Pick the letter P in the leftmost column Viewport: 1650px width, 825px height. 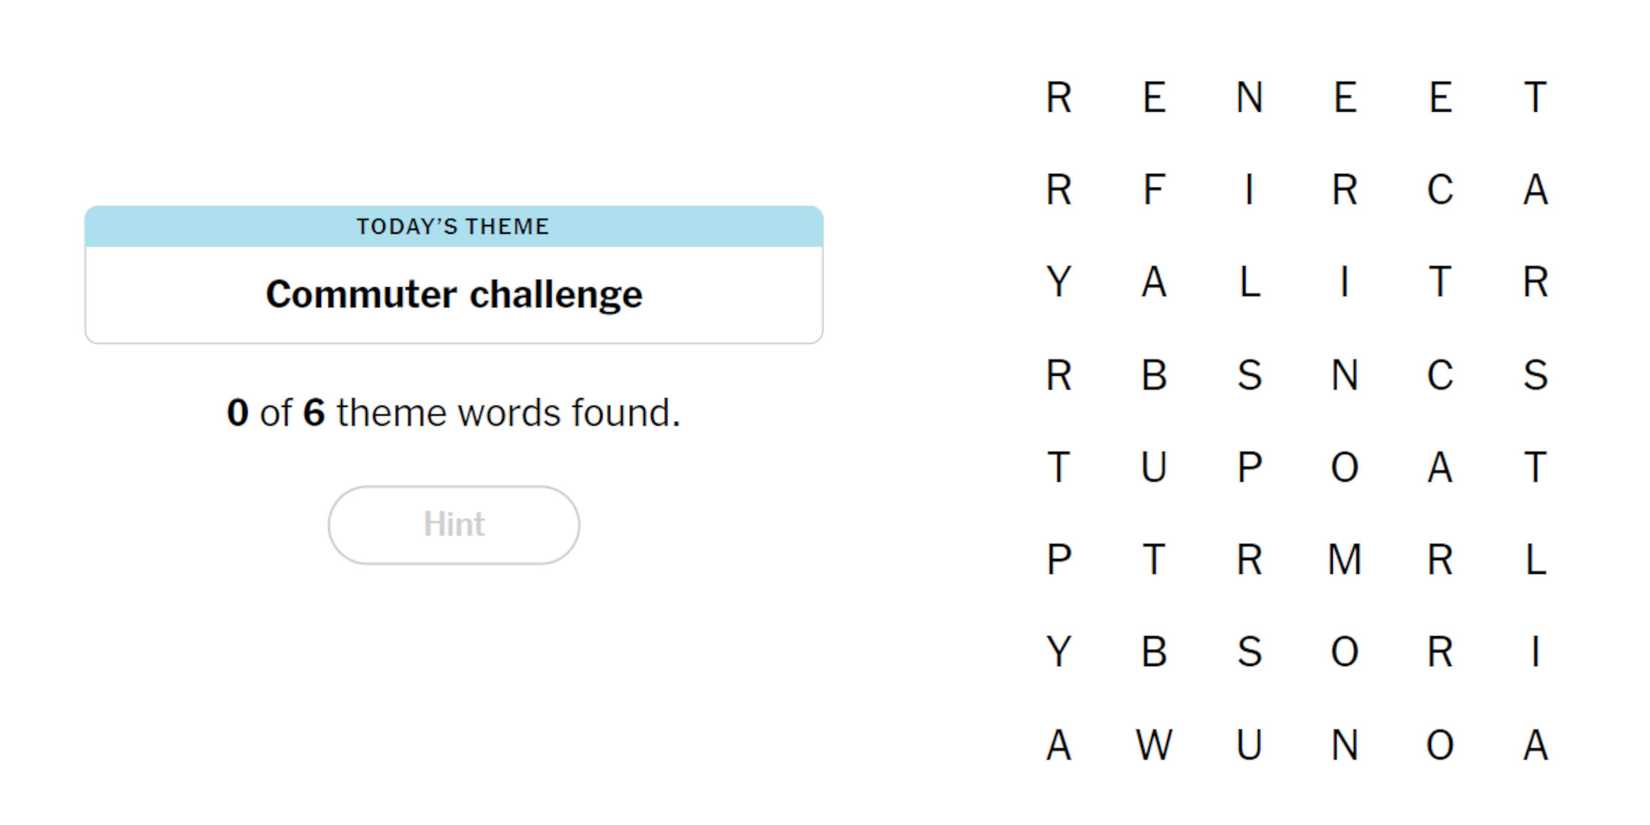(x=1058, y=560)
